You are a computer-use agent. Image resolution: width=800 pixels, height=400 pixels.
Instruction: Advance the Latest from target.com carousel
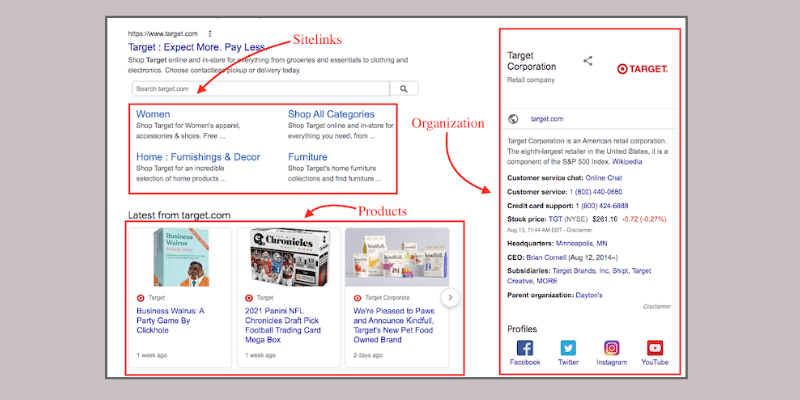[x=451, y=297]
